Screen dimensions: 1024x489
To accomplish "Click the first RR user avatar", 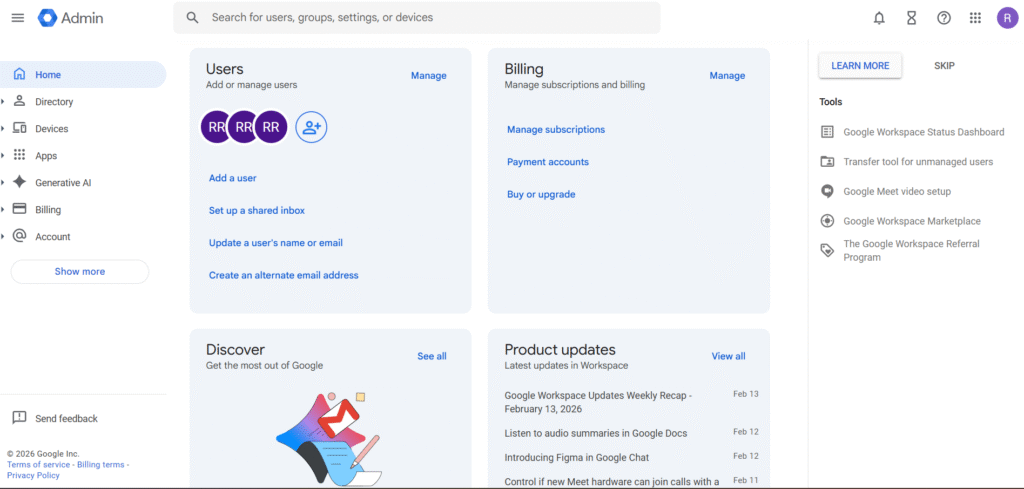I will (216, 127).
